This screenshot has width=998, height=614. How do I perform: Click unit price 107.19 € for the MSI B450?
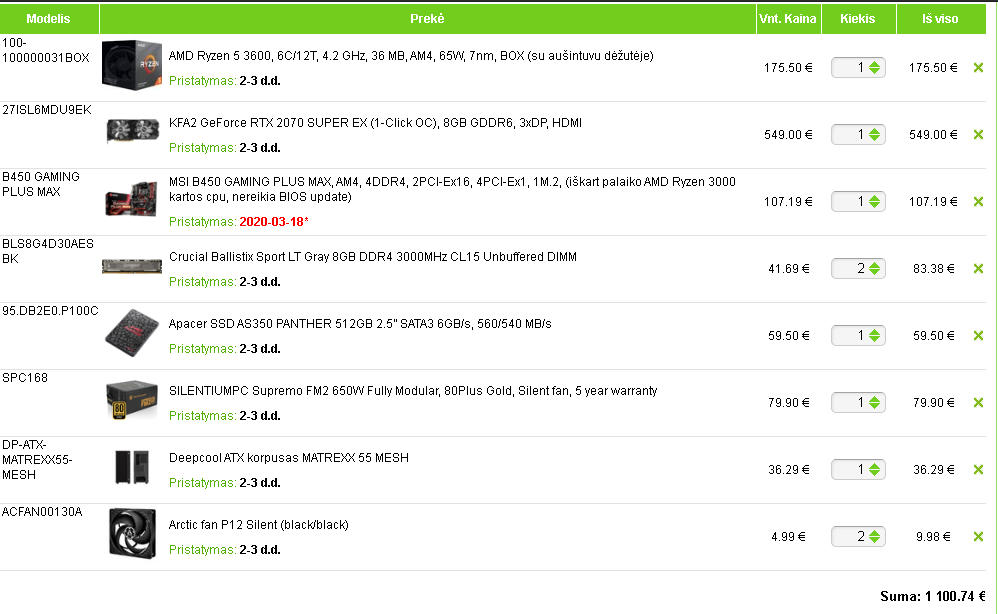(788, 202)
